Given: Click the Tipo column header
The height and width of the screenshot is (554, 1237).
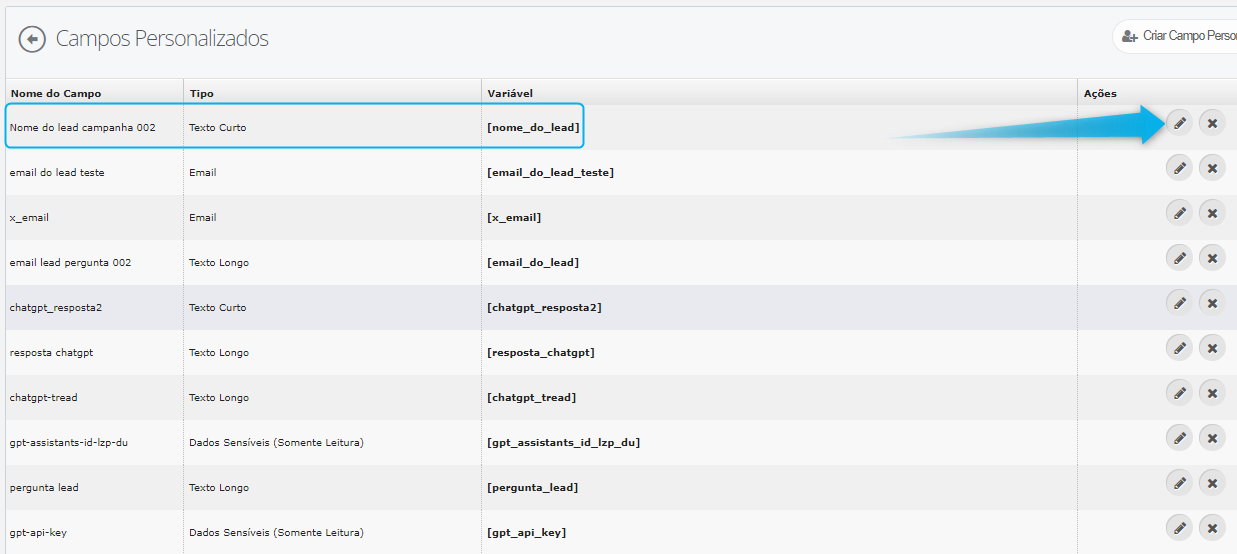Looking at the screenshot, I should click(x=201, y=93).
